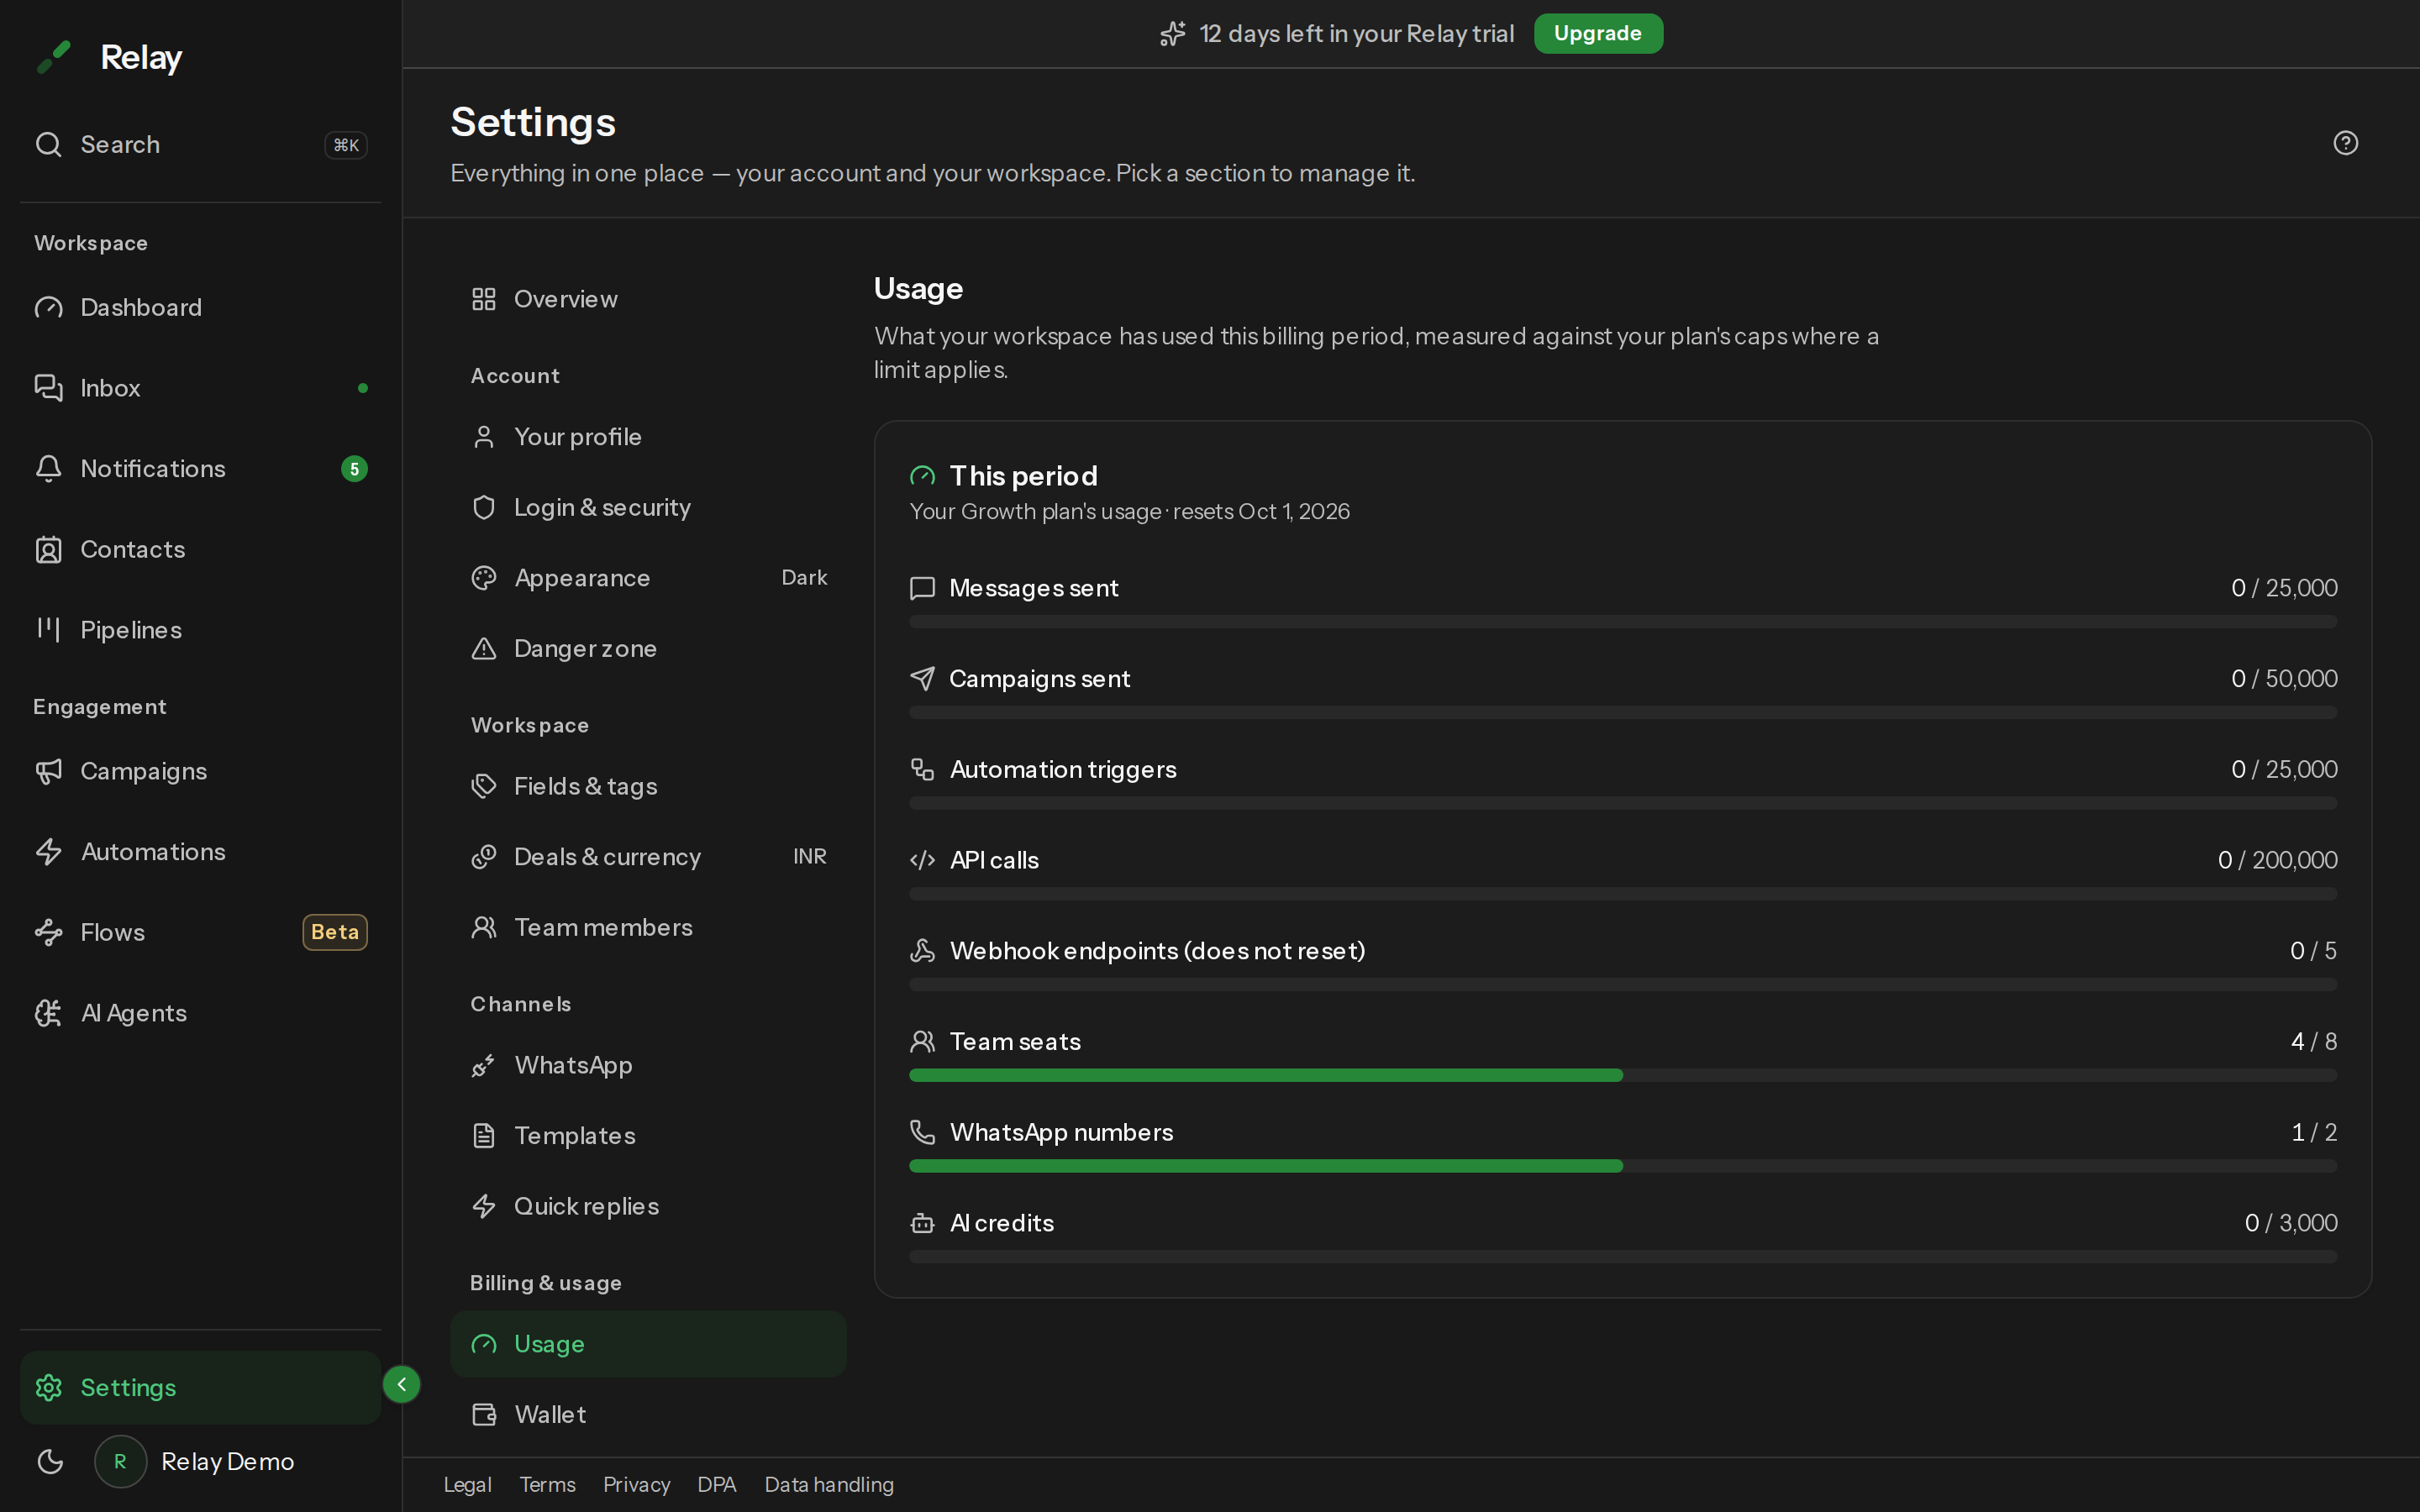Click the Upgrade button
This screenshot has height=1512, width=2420.
[x=1597, y=33]
